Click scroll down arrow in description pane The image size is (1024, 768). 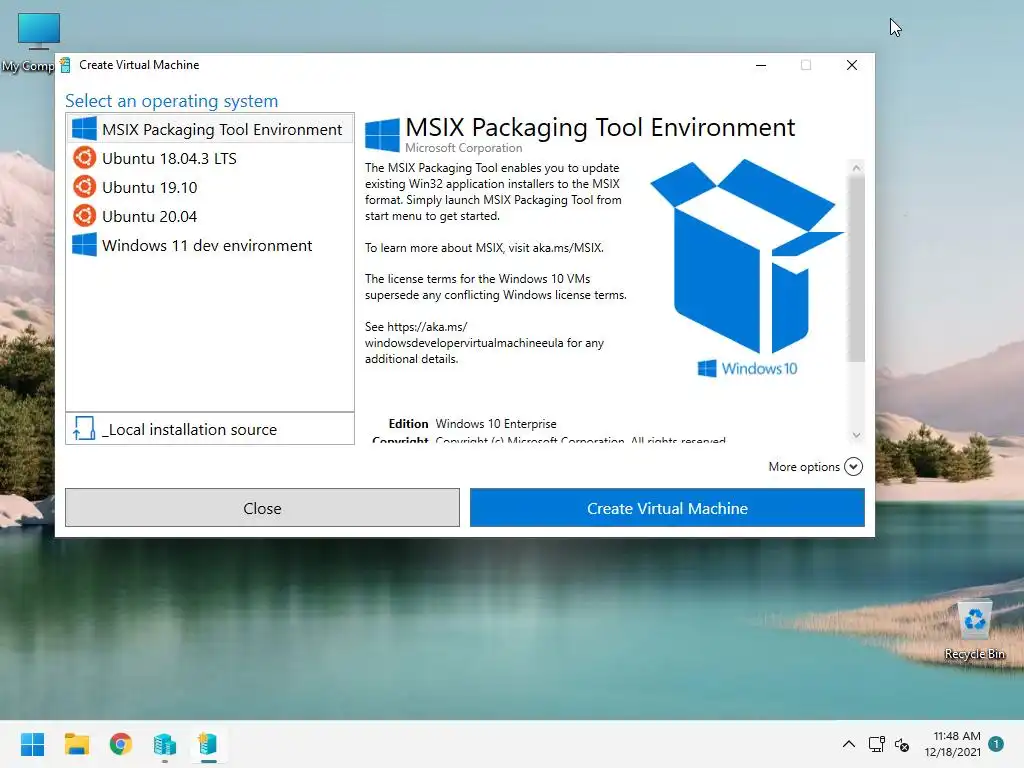pos(856,435)
